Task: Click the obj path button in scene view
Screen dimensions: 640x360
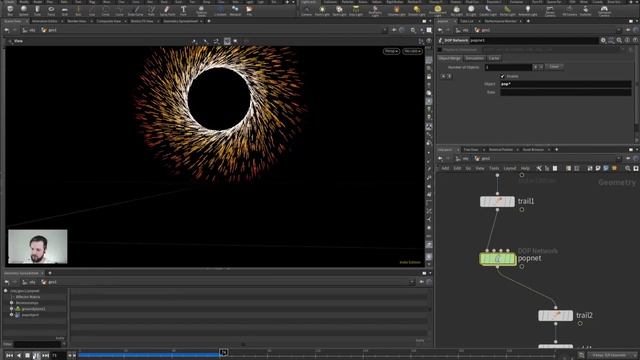Action: tap(29, 30)
